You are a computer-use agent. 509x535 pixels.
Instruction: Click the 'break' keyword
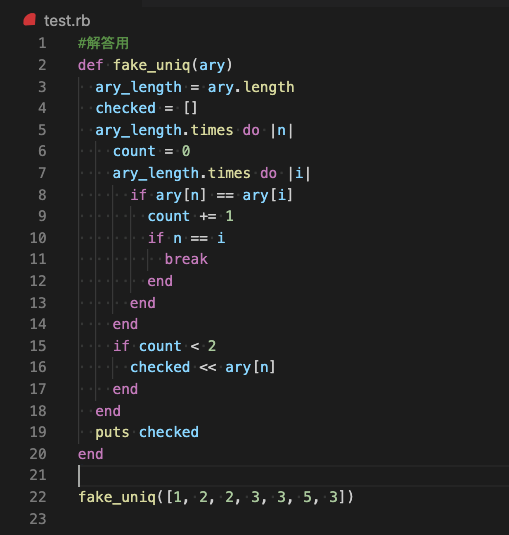(x=186, y=259)
